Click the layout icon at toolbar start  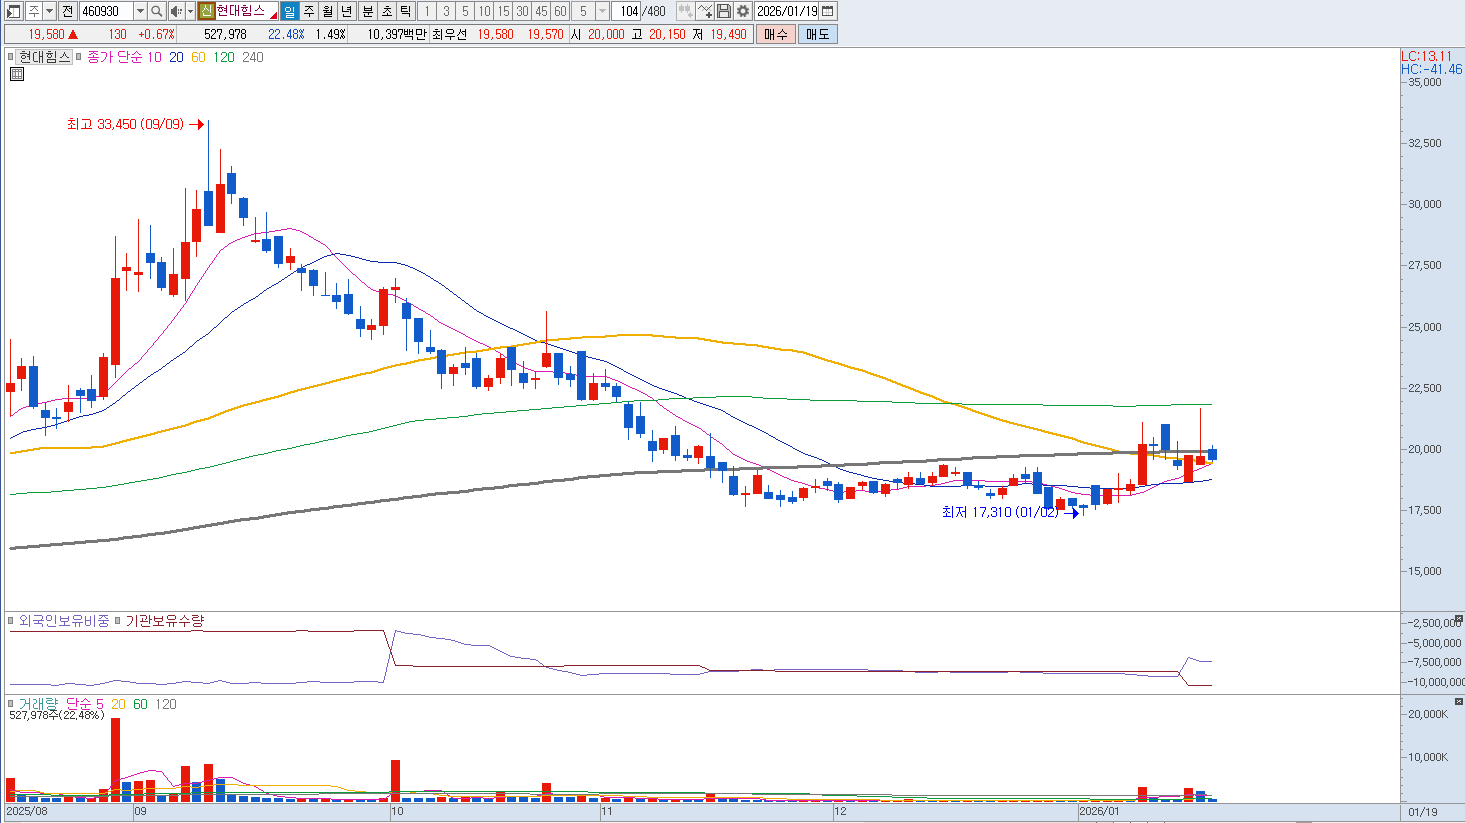(13, 11)
